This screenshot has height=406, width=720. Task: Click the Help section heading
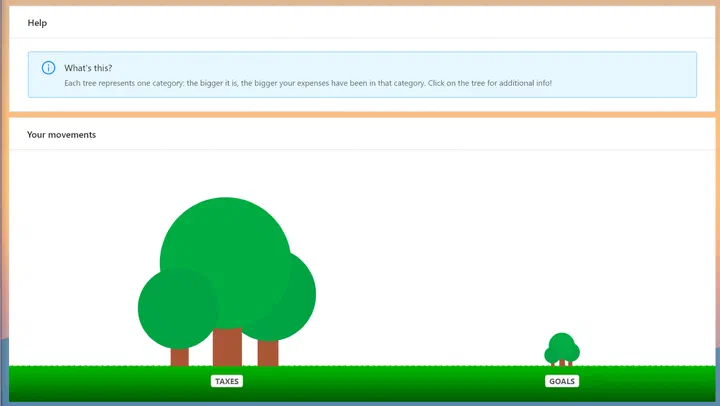tap(37, 23)
